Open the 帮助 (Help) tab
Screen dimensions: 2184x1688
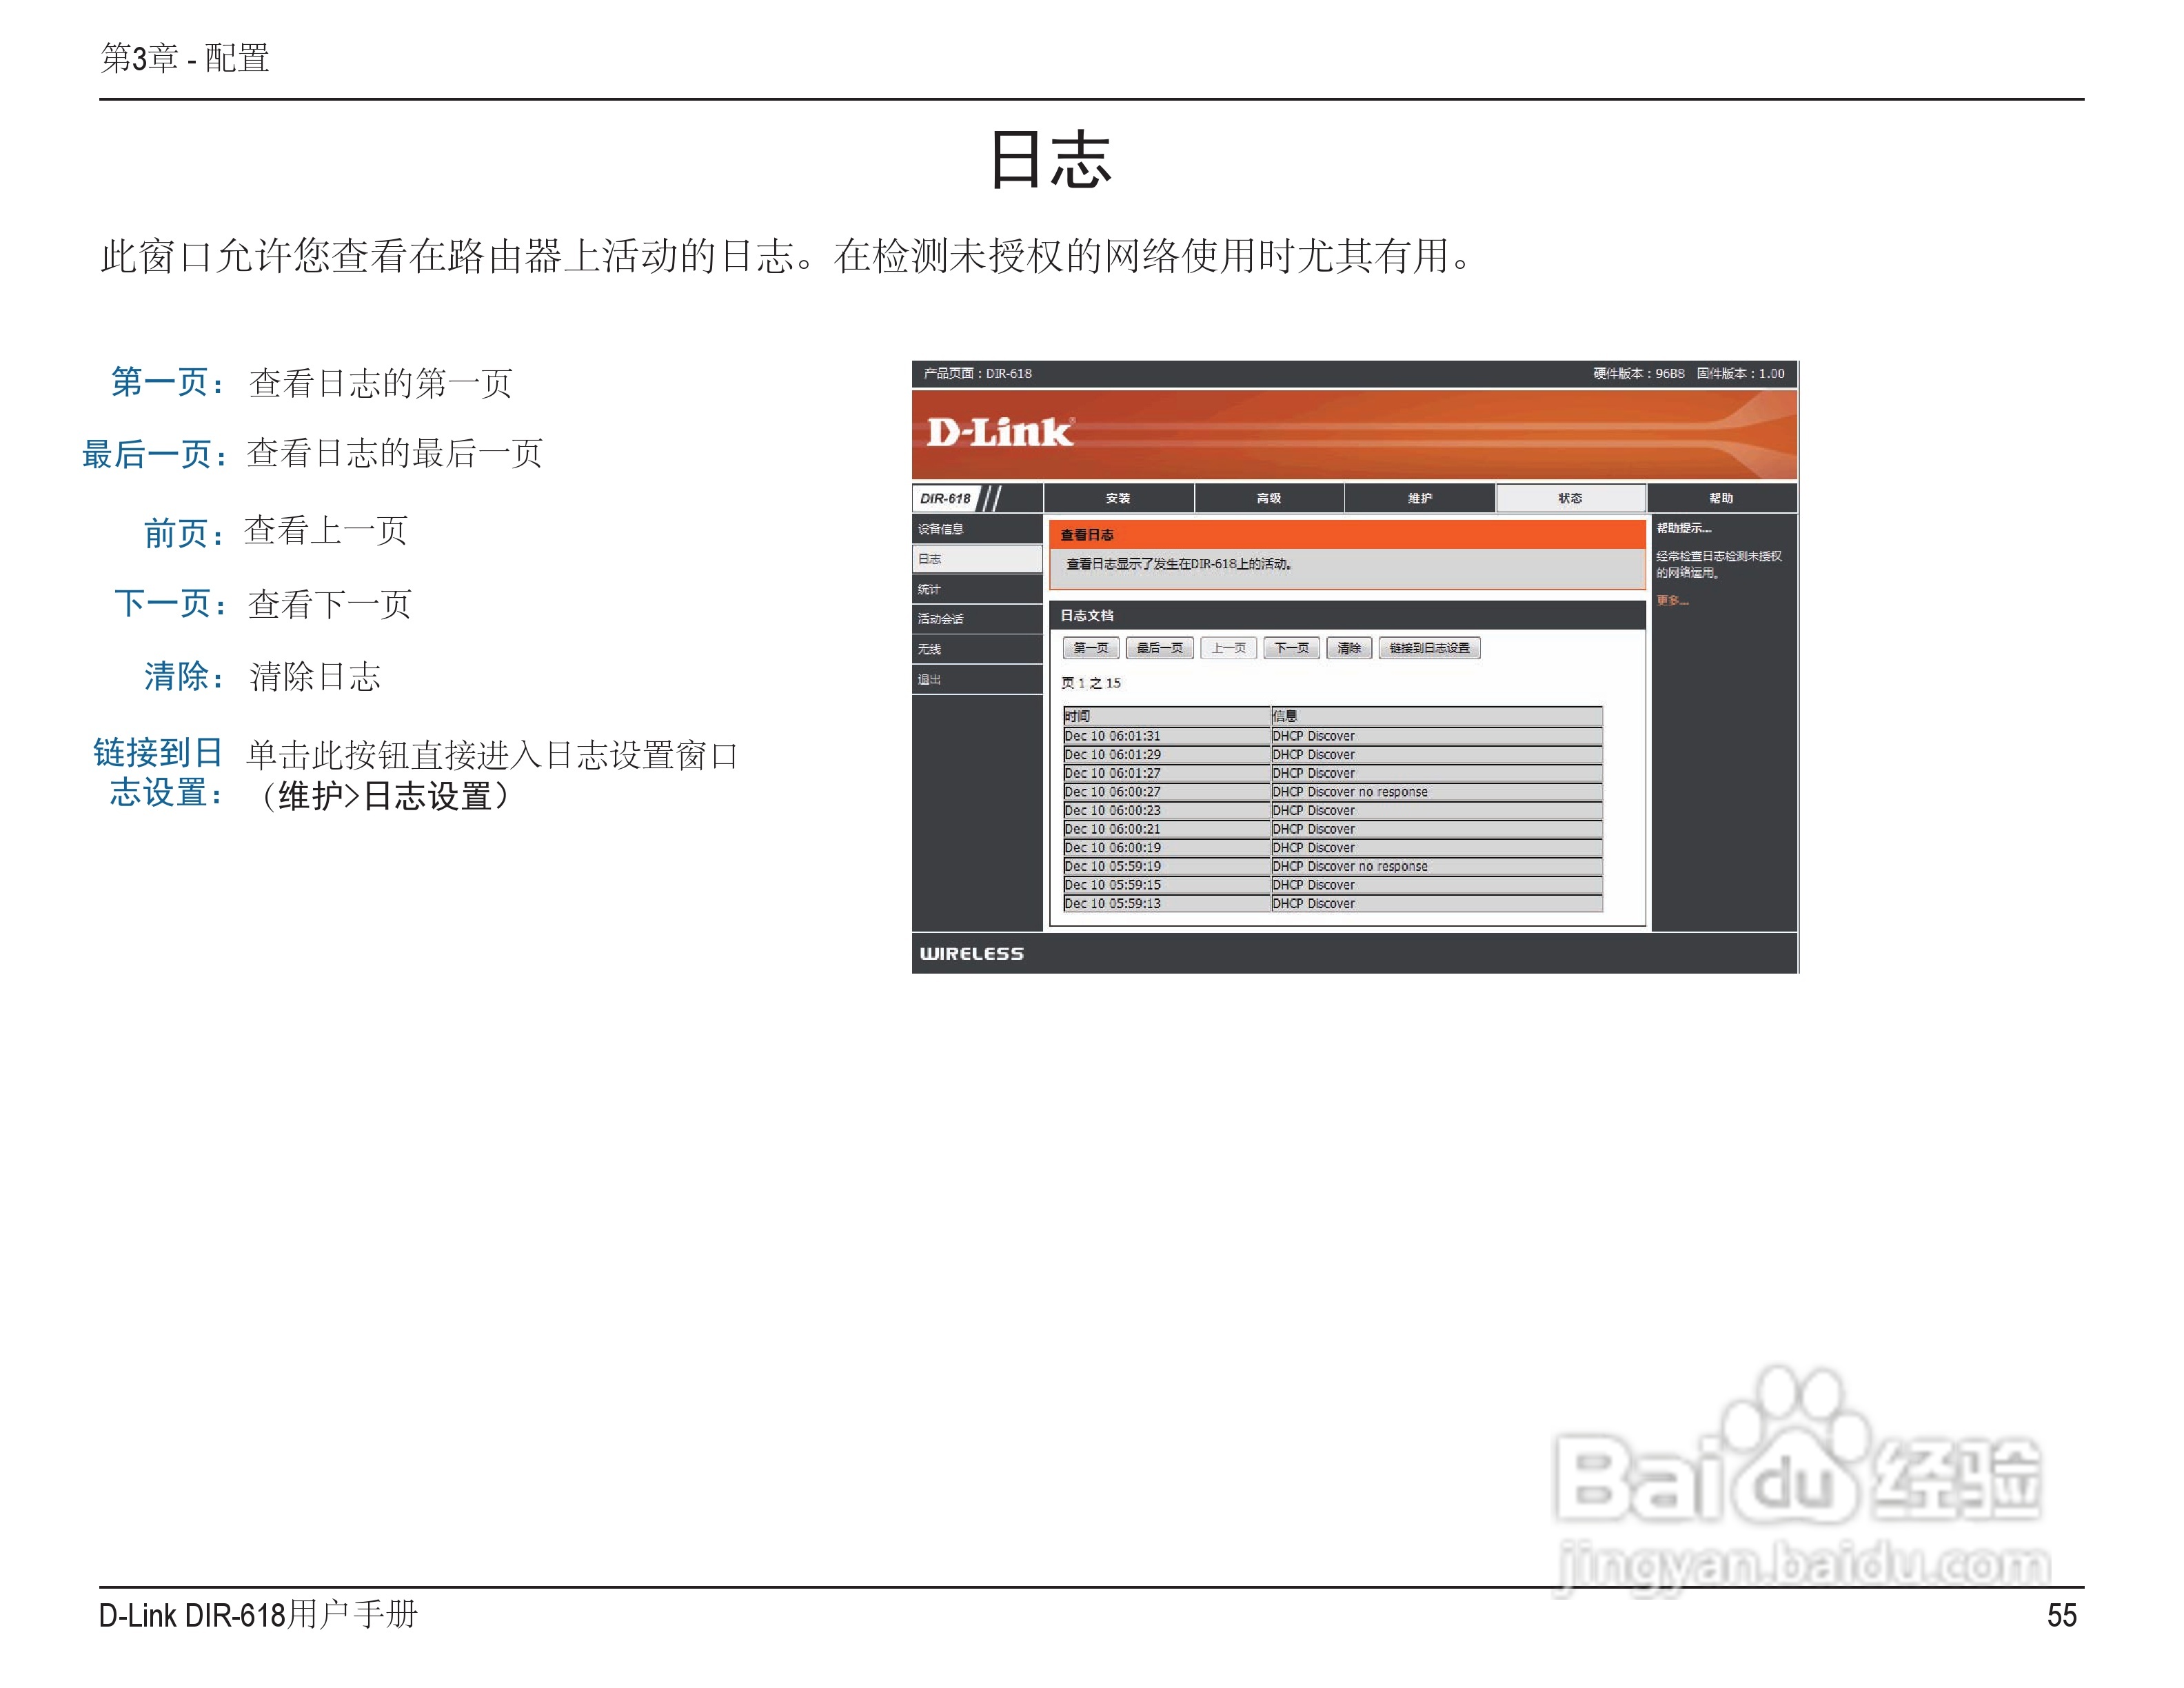(x=1721, y=498)
